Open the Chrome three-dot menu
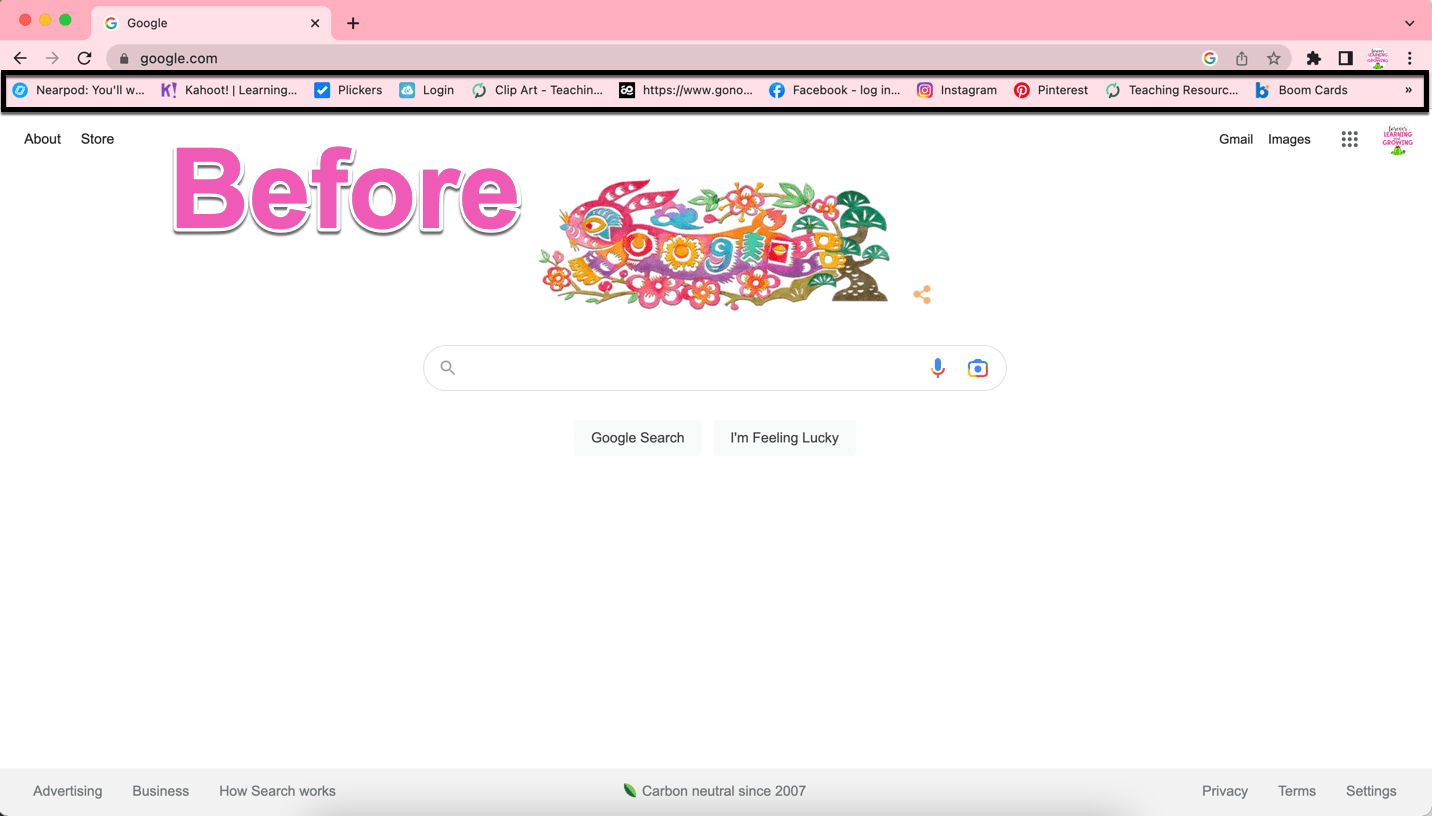The height and width of the screenshot is (816, 1432). 1410,58
